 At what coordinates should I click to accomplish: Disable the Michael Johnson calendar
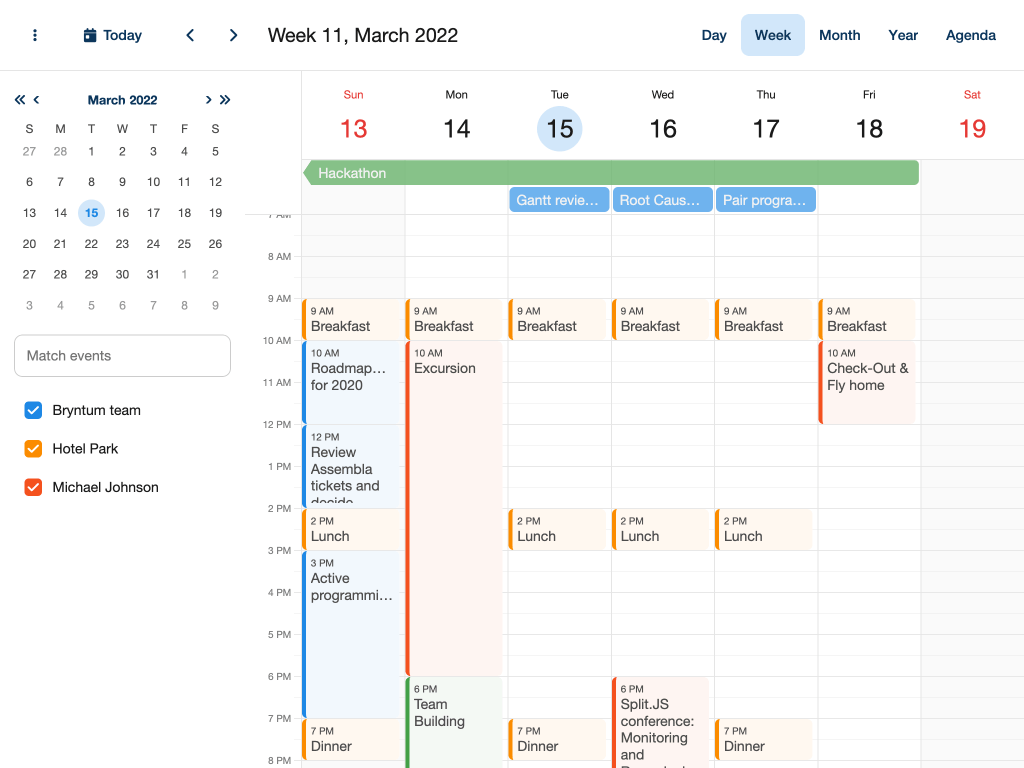click(33, 487)
